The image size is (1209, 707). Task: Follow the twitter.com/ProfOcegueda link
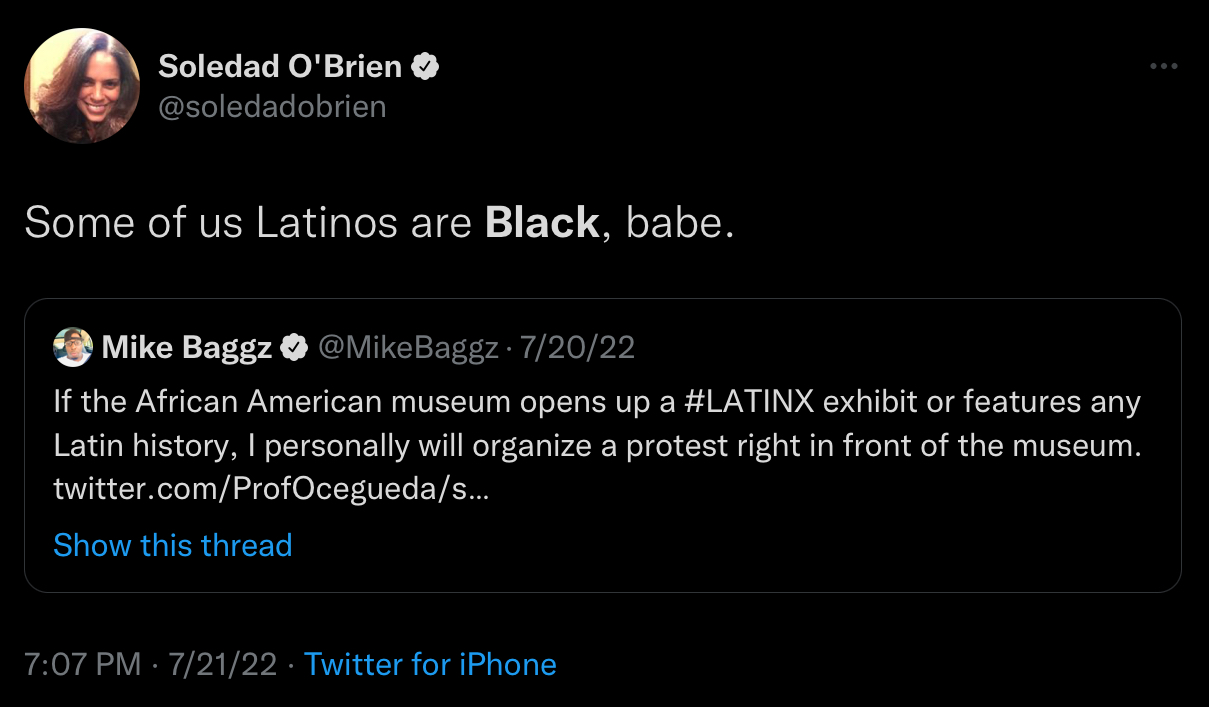(x=271, y=491)
